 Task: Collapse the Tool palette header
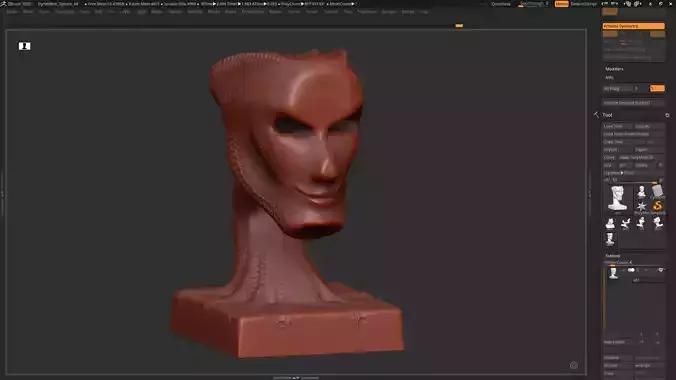pyautogui.click(x=607, y=115)
